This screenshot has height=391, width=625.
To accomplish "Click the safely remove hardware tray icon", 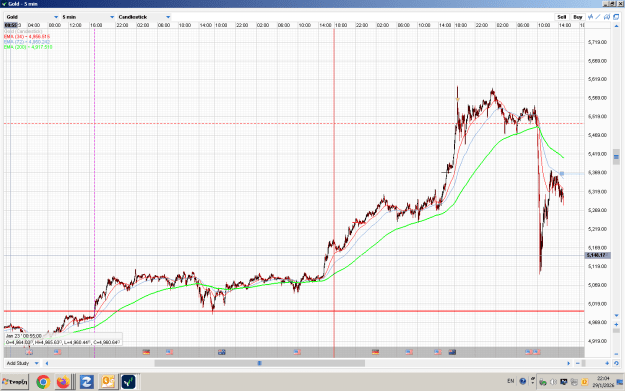I will coord(542,382).
